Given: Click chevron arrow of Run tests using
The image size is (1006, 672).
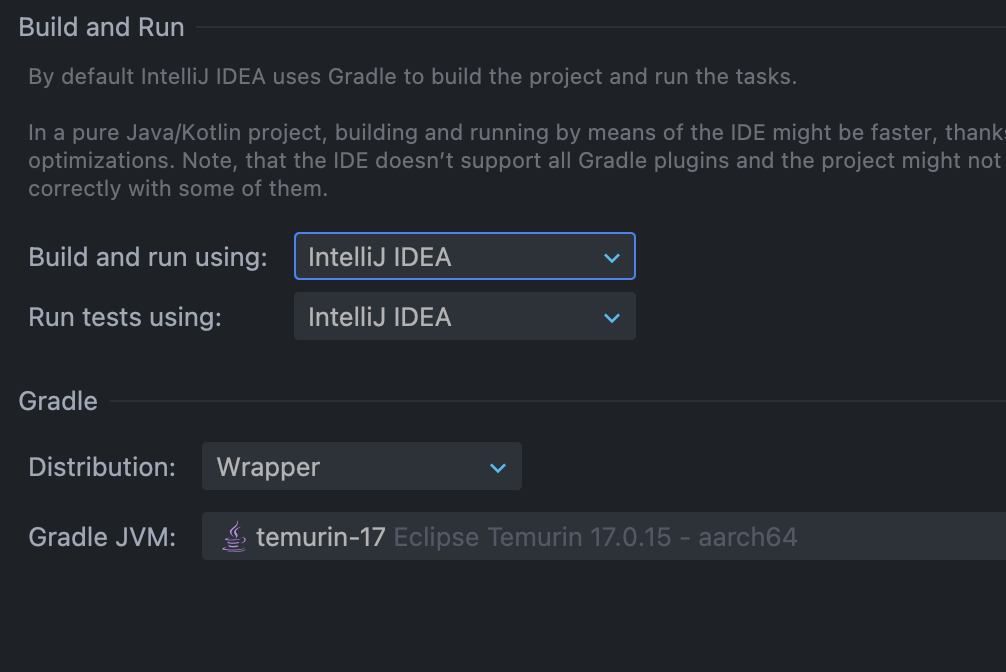Looking at the screenshot, I should [x=612, y=318].
